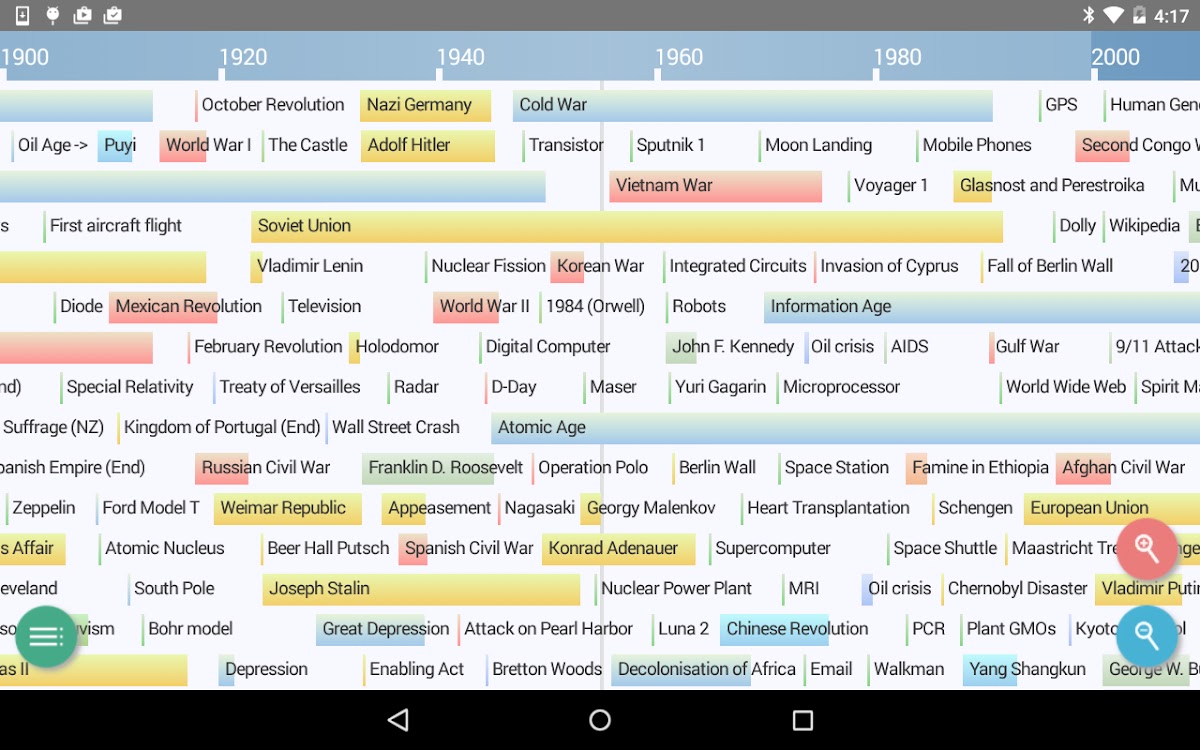This screenshot has height=750, width=1200.
Task: Tap the Bluetooth icon in status bar
Action: [x=1089, y=15]
